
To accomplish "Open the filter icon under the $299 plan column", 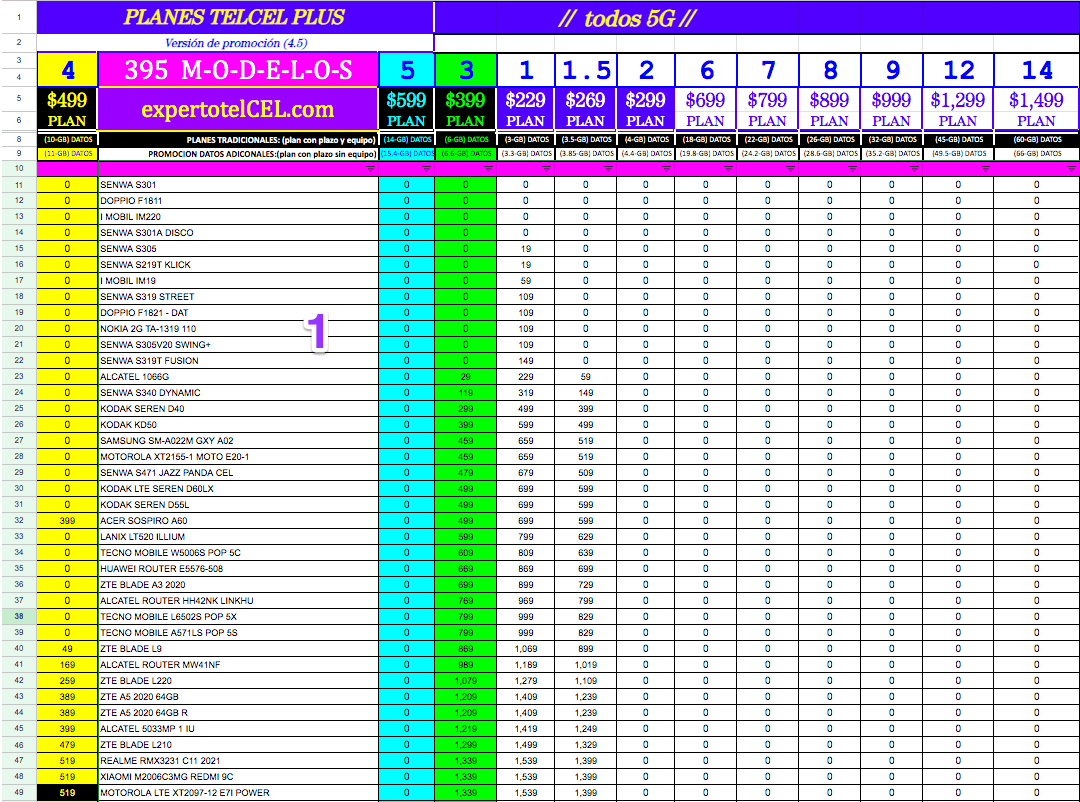I will tap(667, 169).
